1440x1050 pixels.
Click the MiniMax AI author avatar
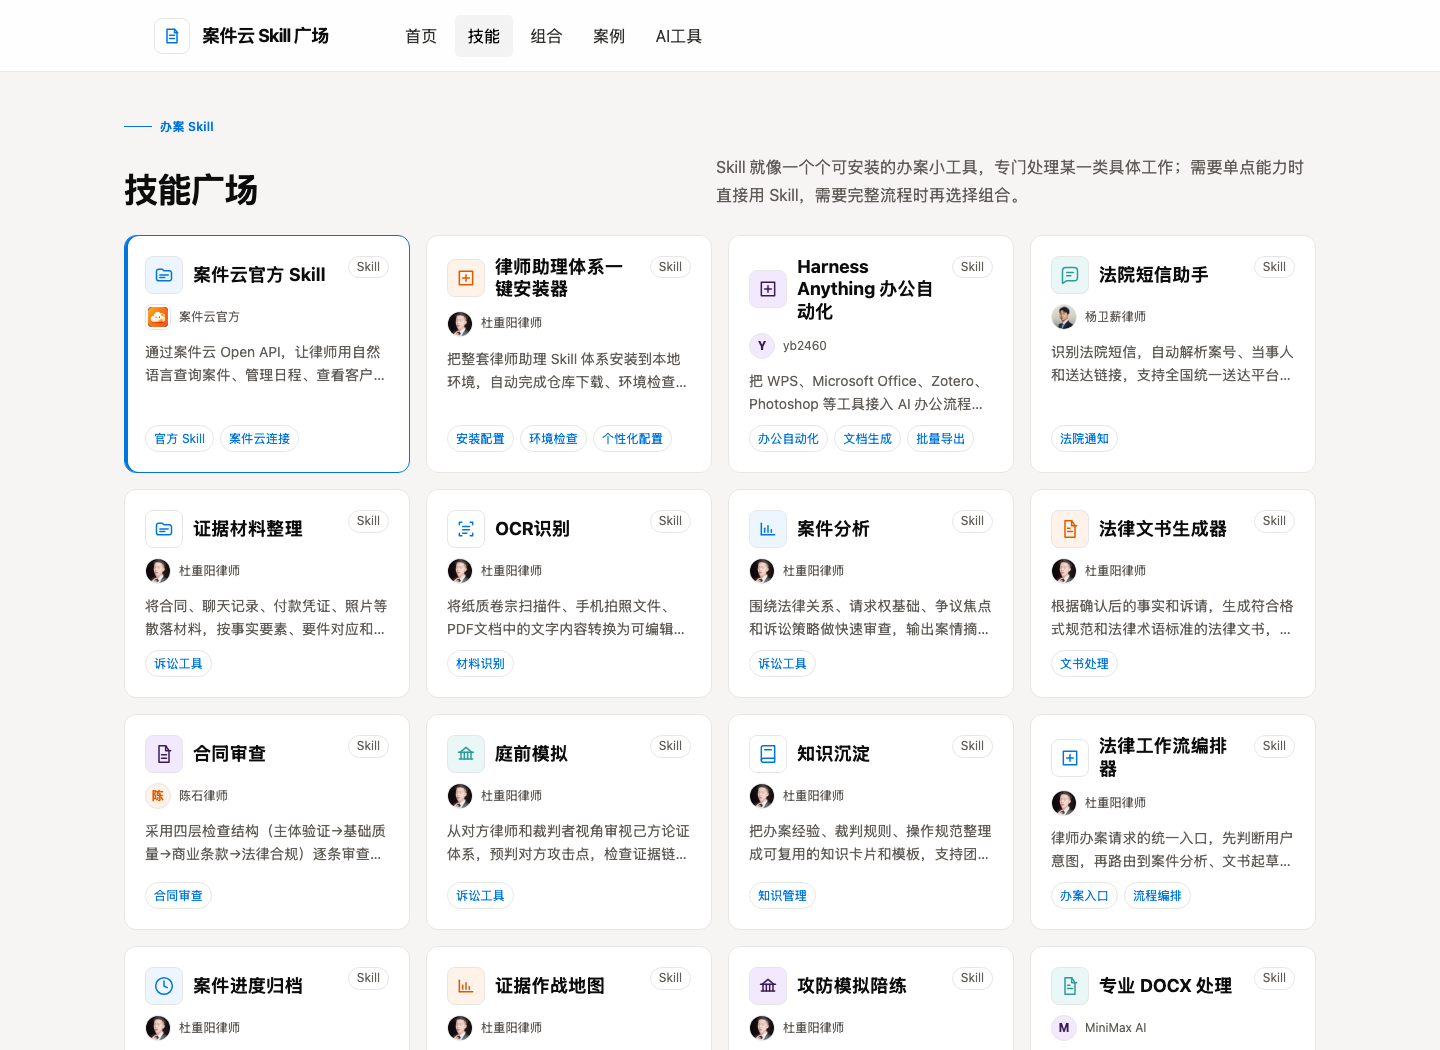point(1064,1028)
